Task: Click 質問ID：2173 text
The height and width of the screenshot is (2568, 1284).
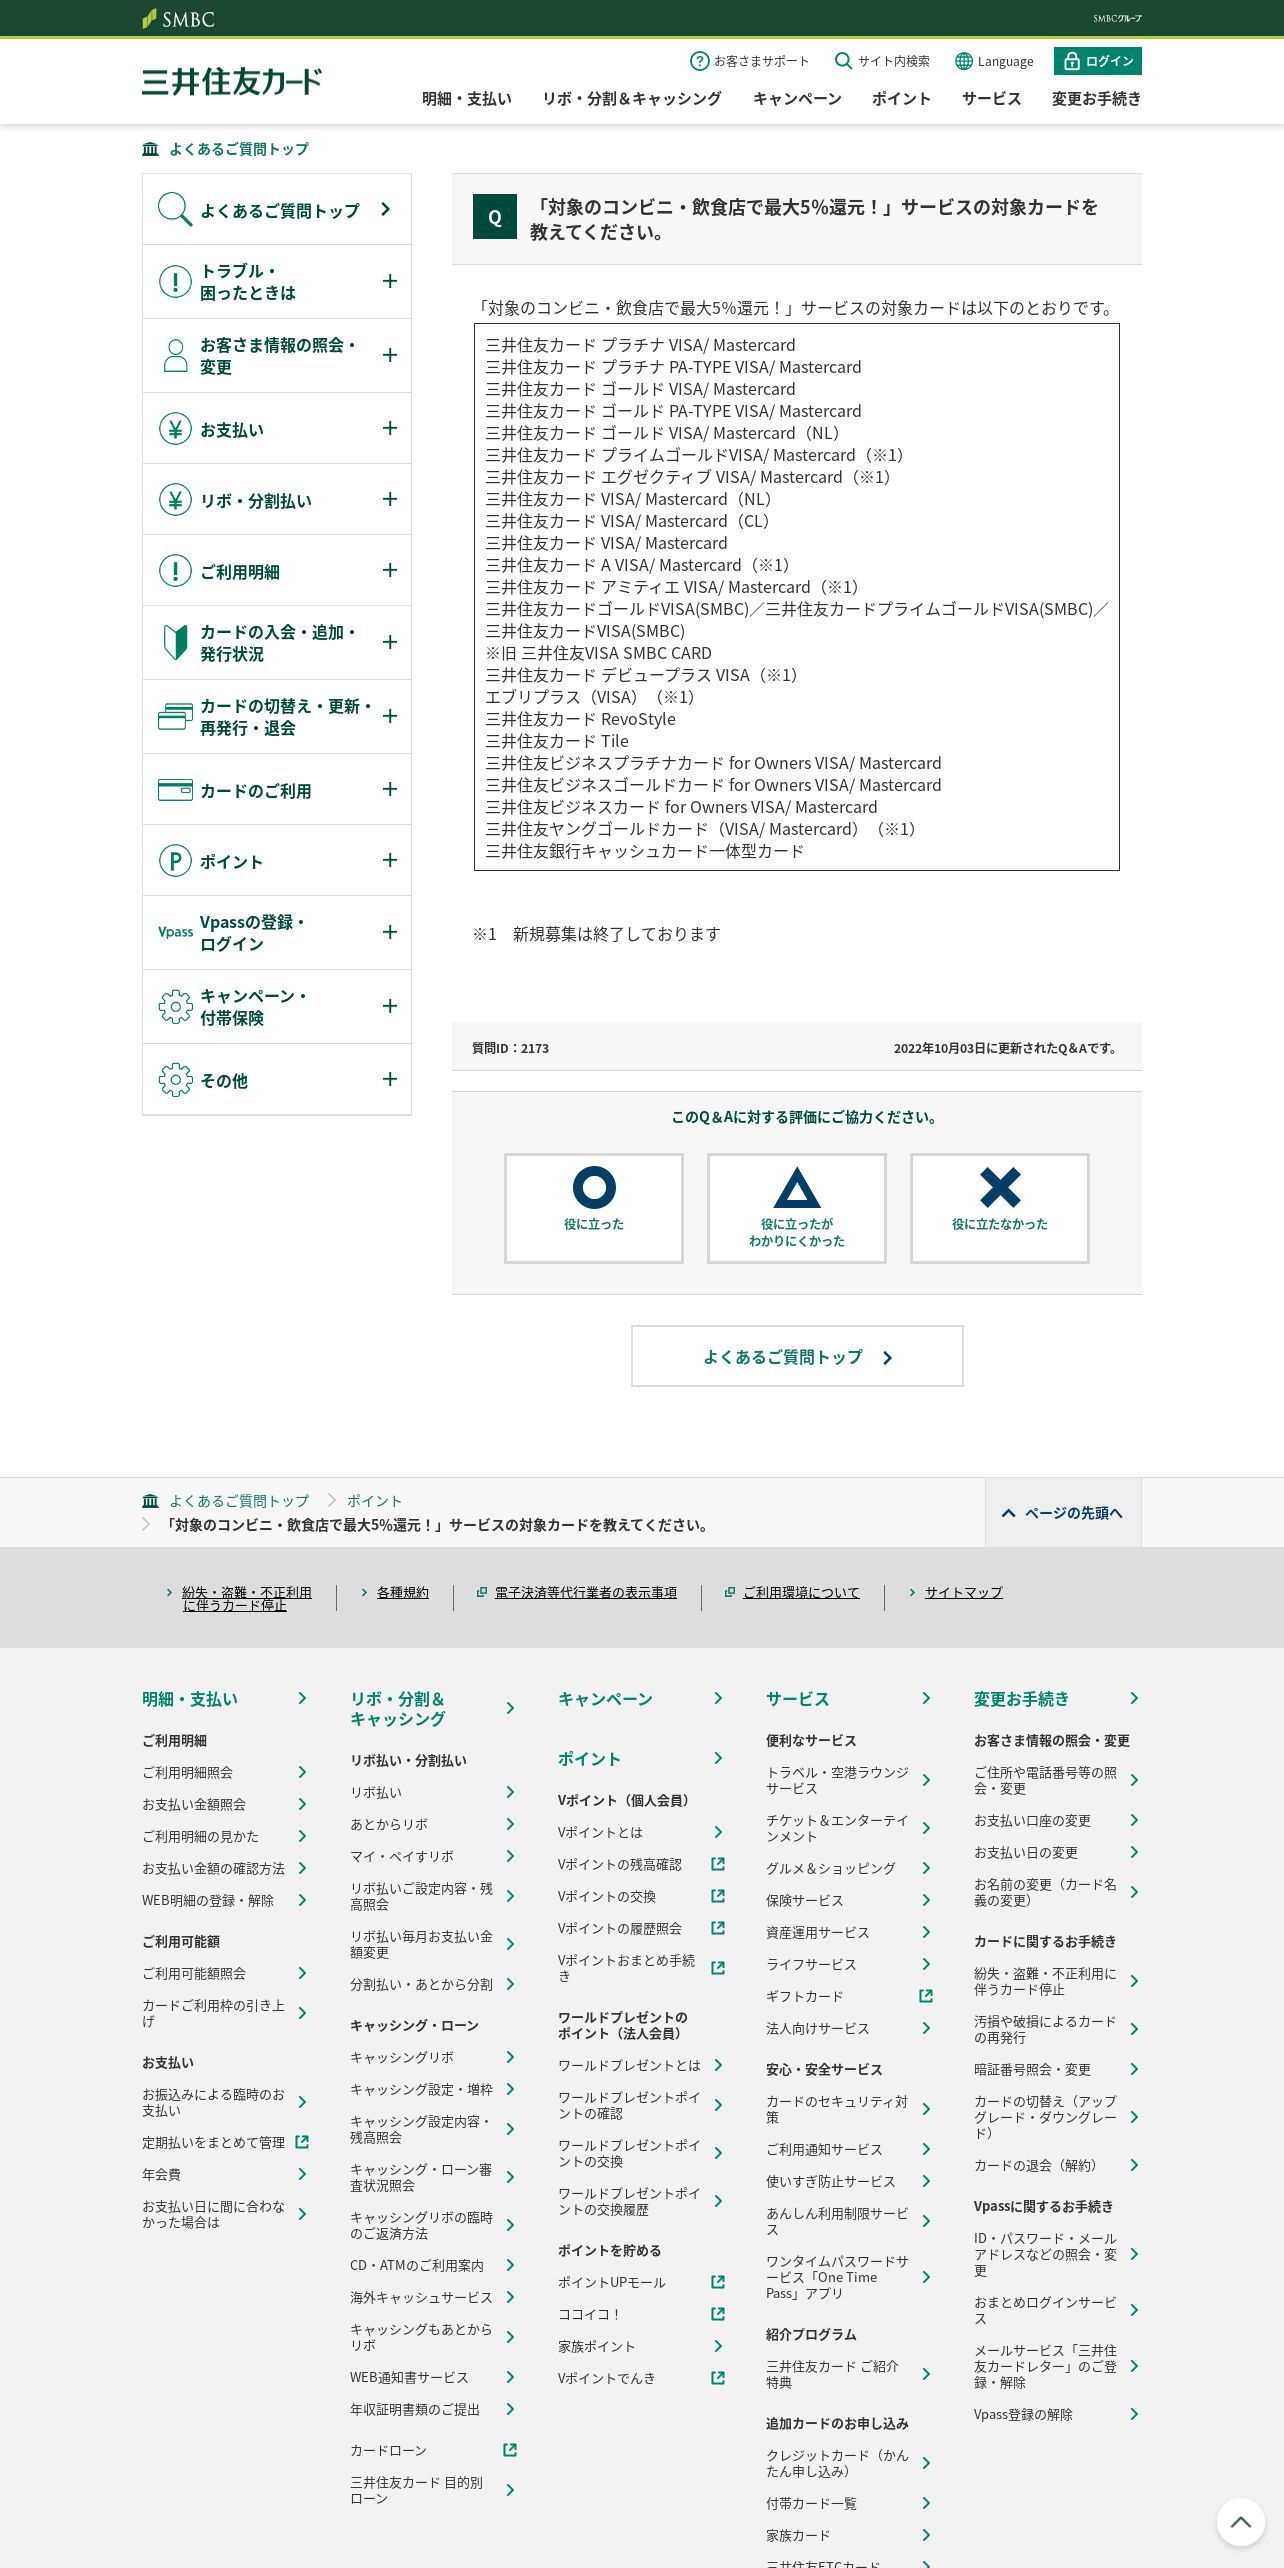Action: [510, 1048]
